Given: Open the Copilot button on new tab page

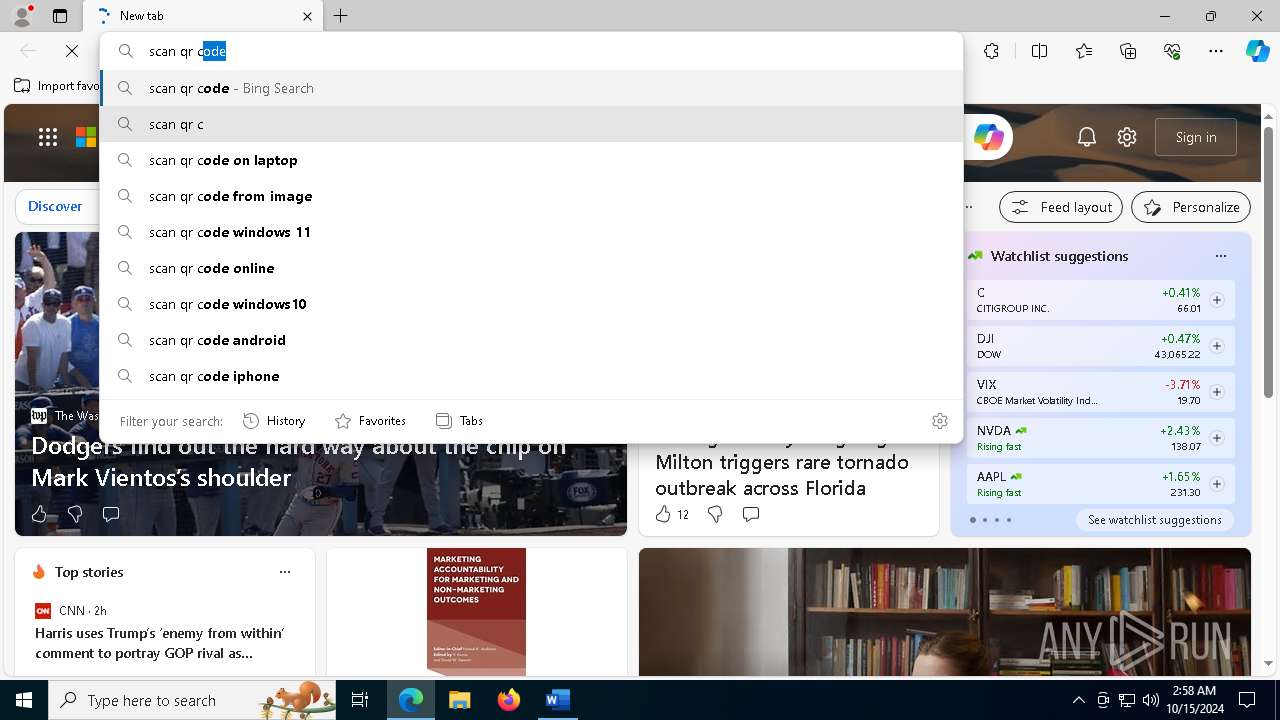Looking at the screenshot, I should pos(989,137).
